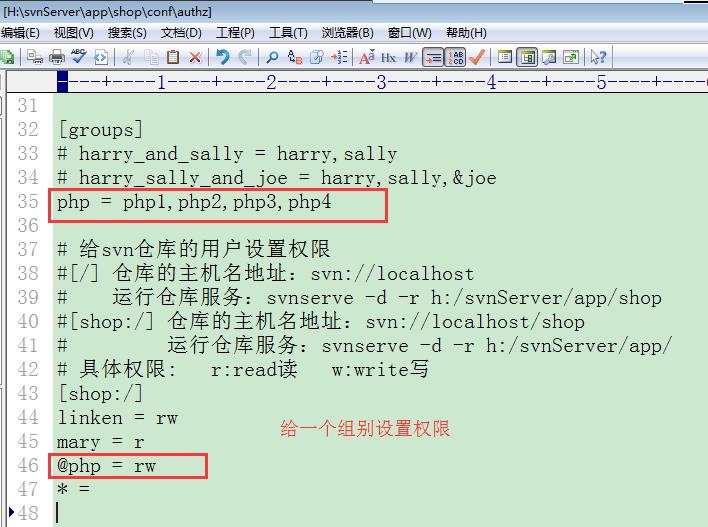Click the [groups] text on line 32

pos(100,130)
